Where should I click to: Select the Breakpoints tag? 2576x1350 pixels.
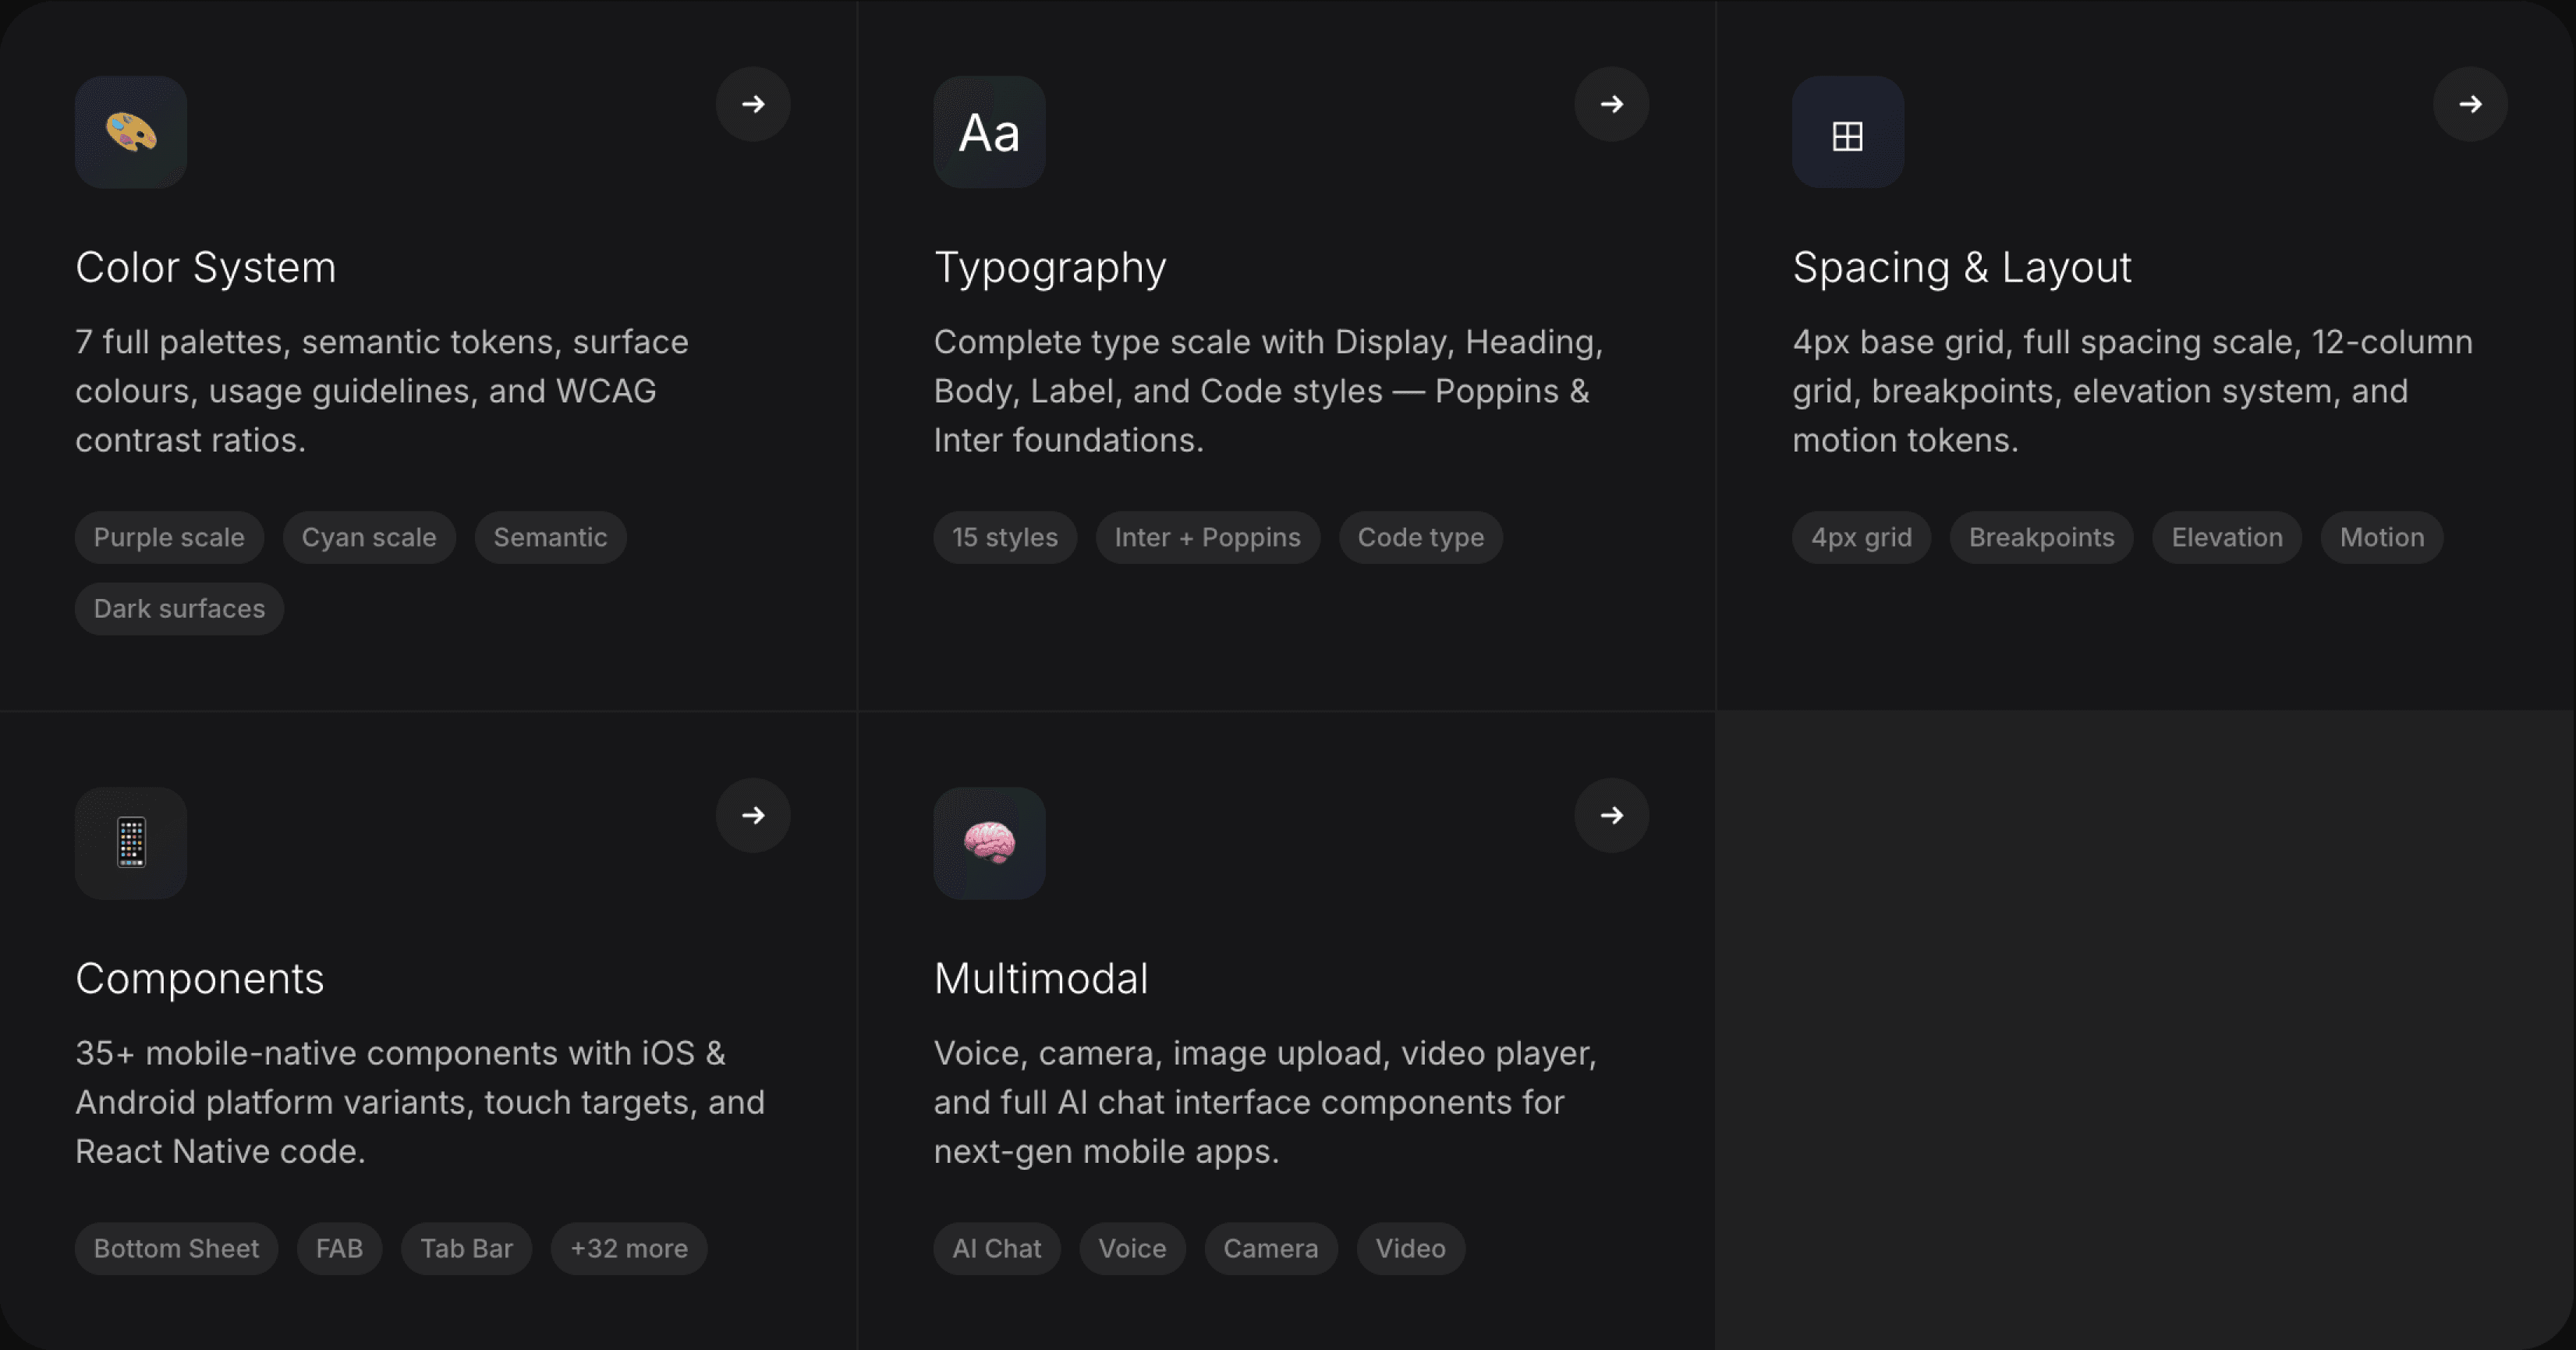point(2041,537)
